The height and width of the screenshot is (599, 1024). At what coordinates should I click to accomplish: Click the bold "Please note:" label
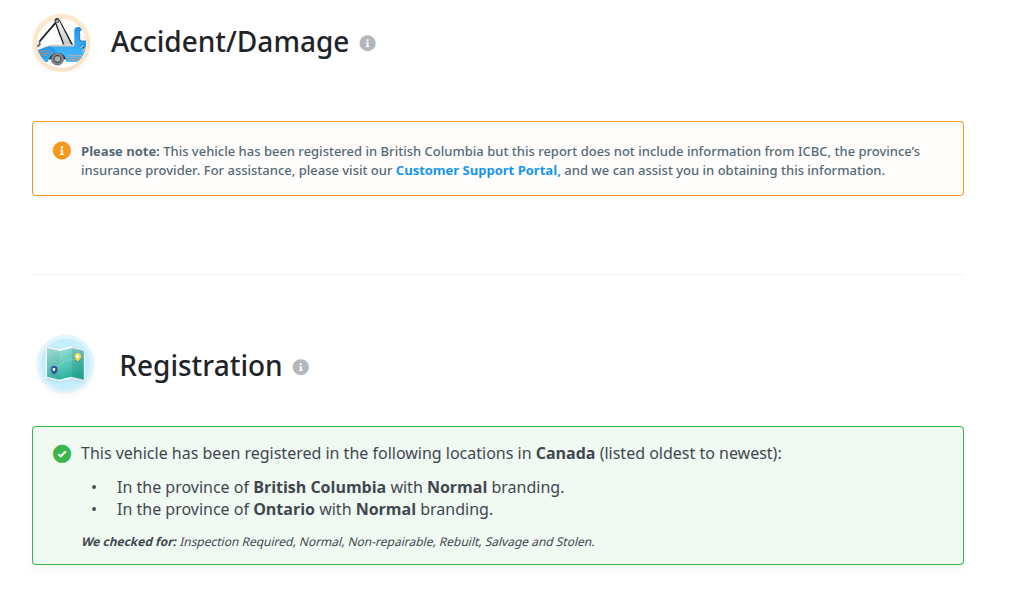pyautogui.click(x=120, y=151)
